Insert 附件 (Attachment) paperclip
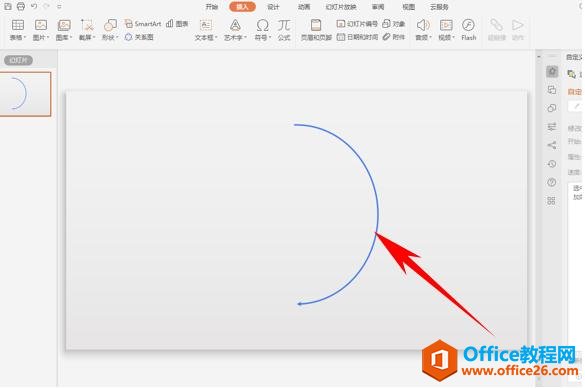 394,37
